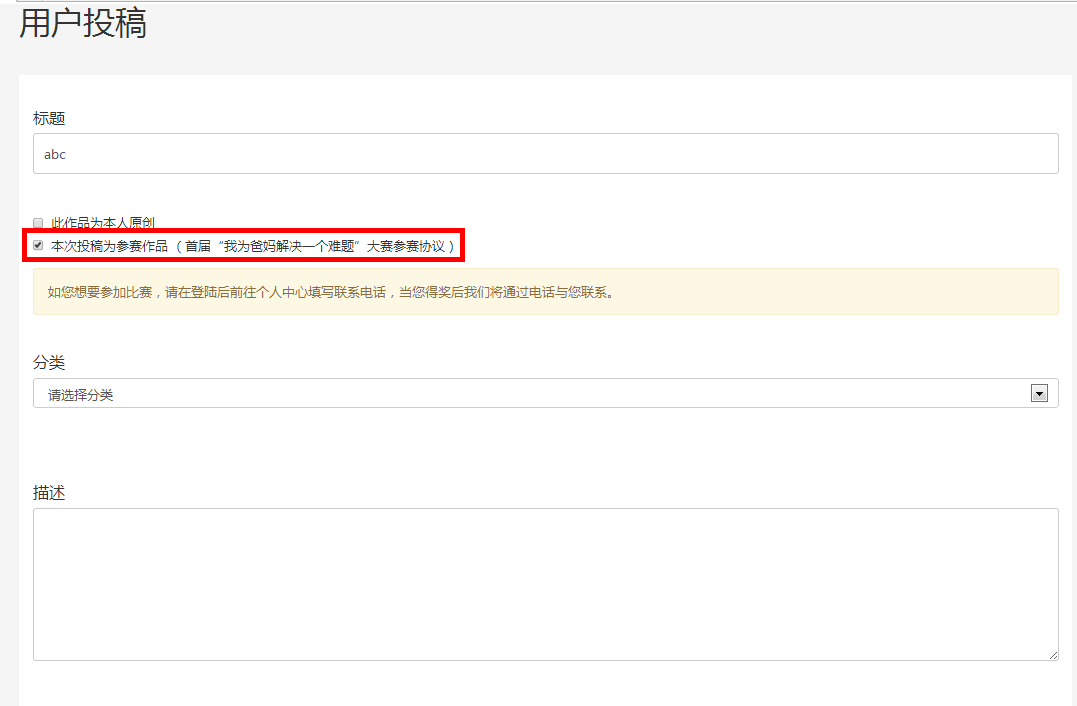This screenshot has height=706, width=1077.
Task: Check the 此作品为本人原创 checkbox
Action: coord(38,223)
